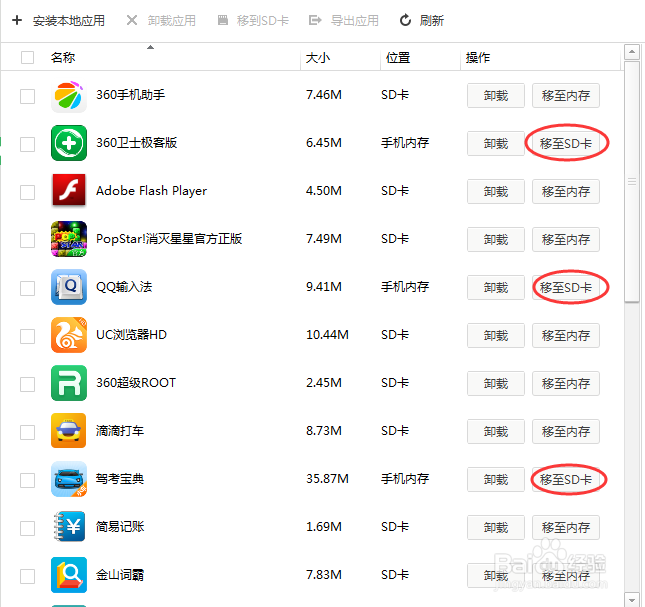
Task: Click the SD card icon in the toolbar
Action: pos(223,20)
